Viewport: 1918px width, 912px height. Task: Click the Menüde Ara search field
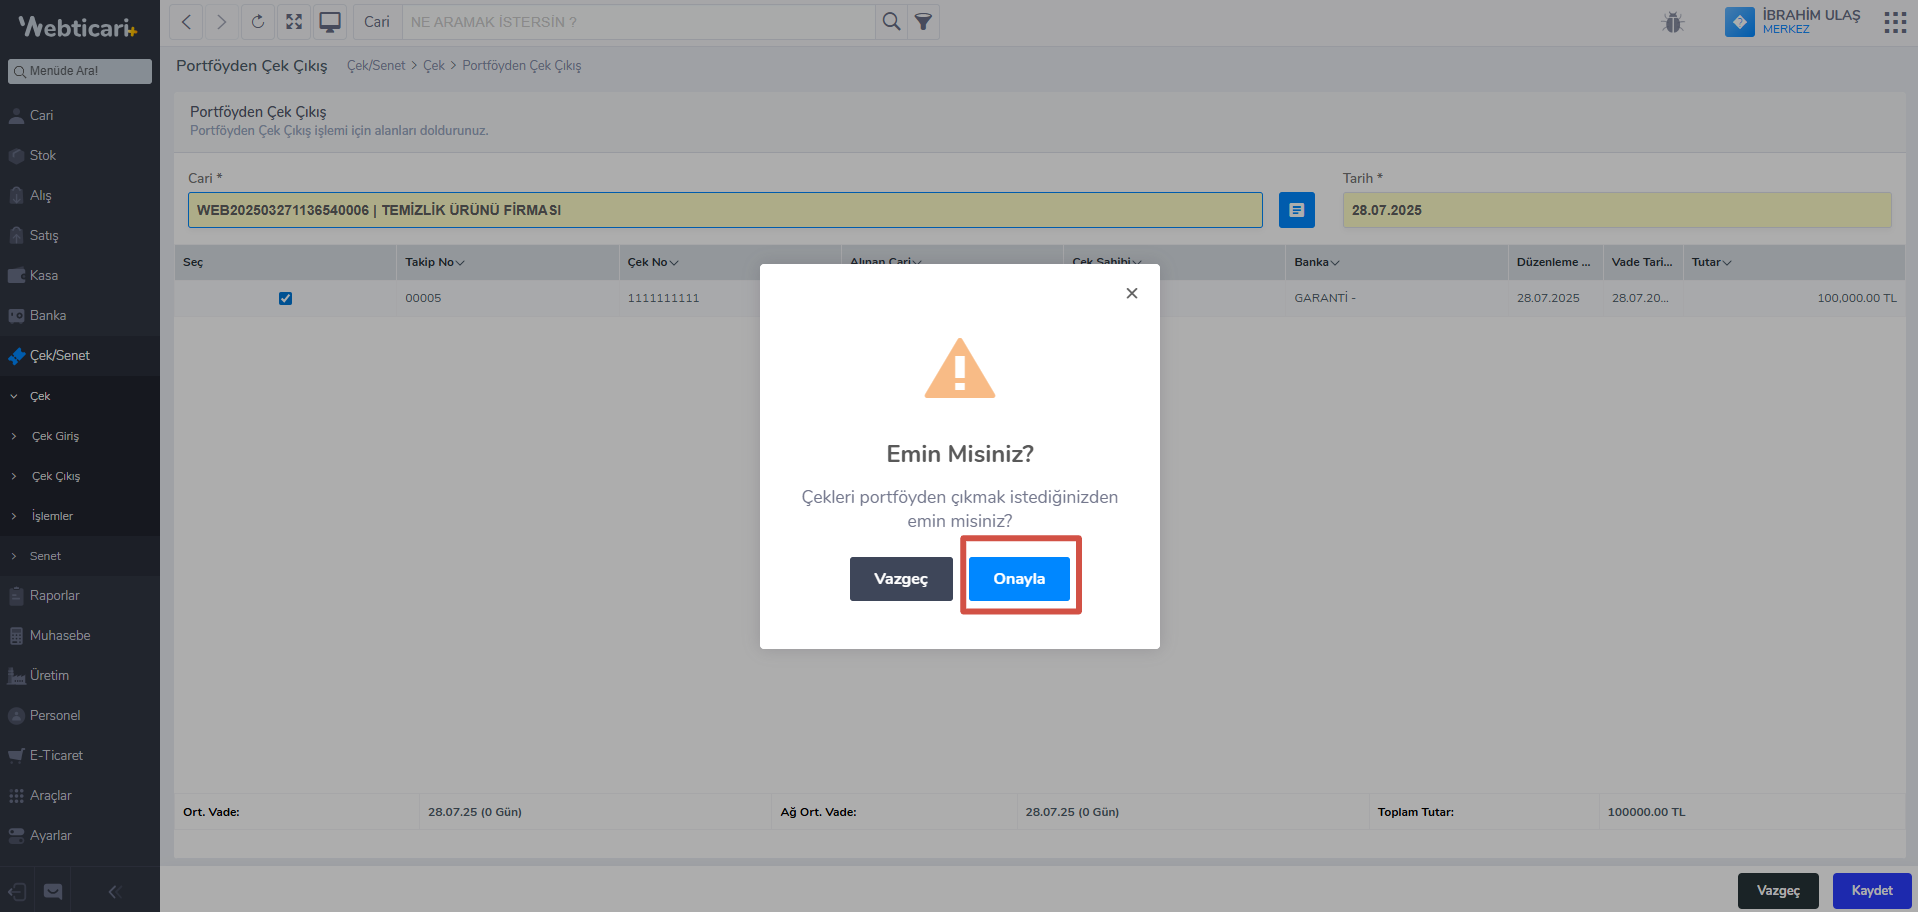(80, 71)
